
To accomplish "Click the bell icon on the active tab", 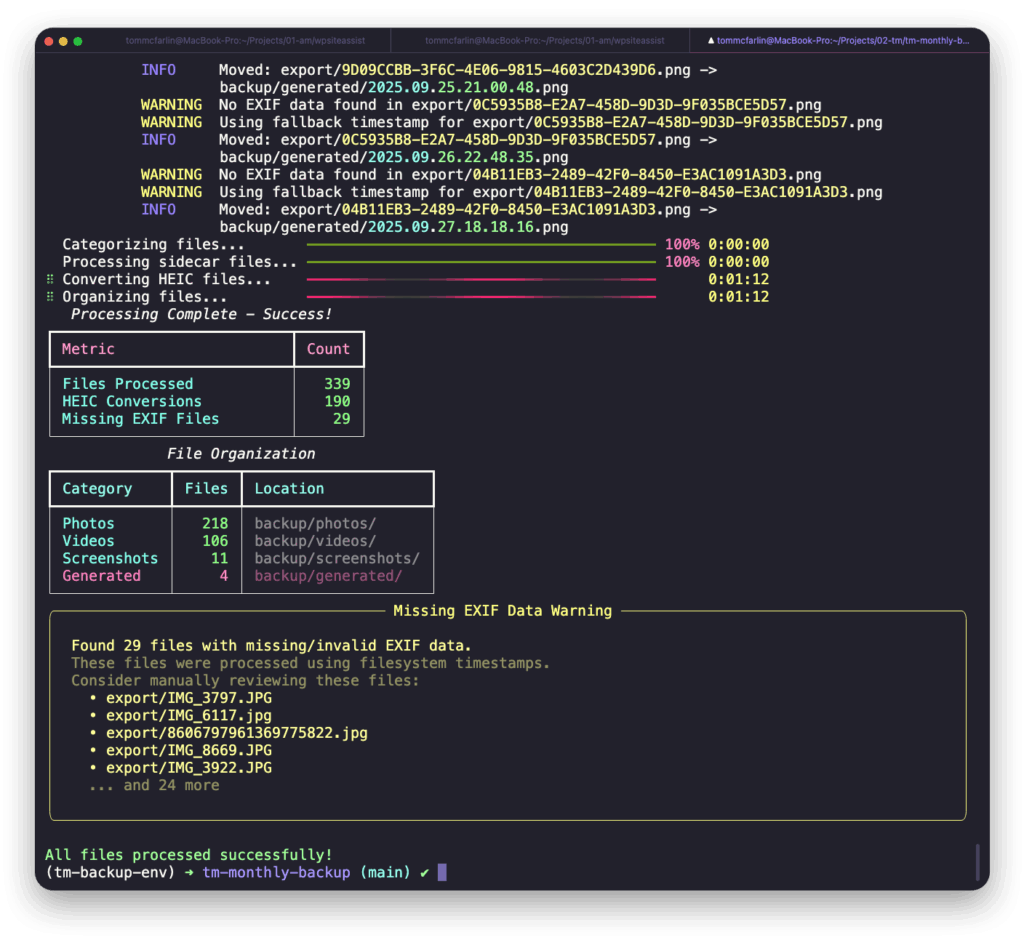I will pos(710,41).
